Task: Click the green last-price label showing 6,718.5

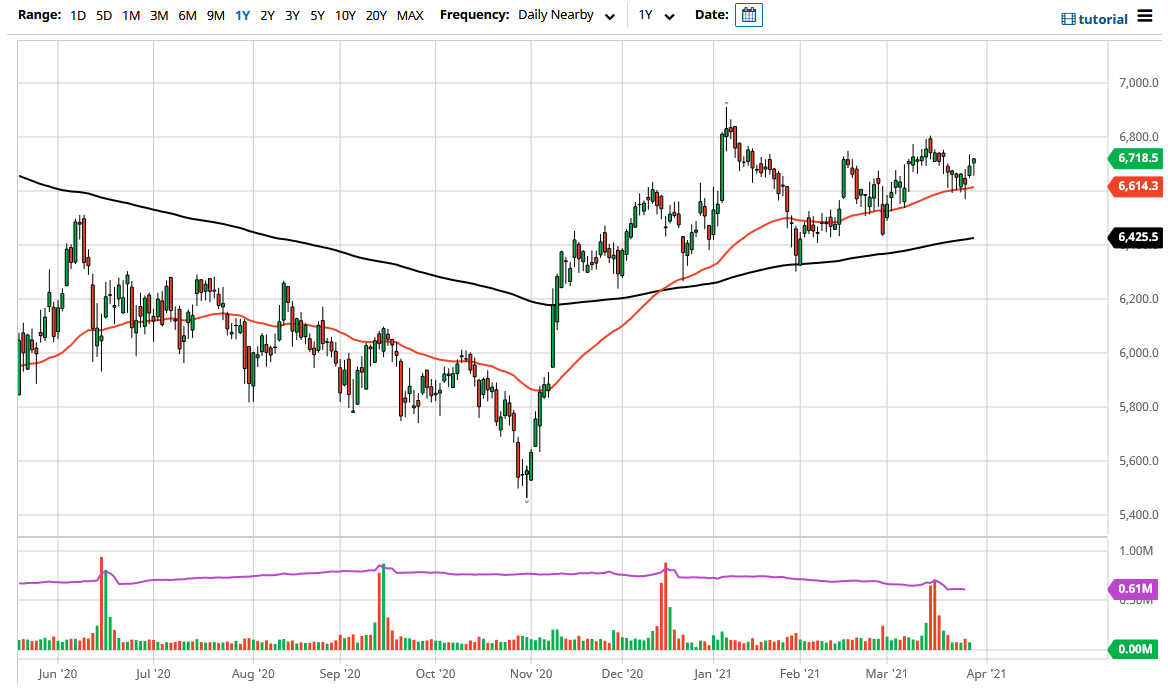Action: pos(1137,159)
